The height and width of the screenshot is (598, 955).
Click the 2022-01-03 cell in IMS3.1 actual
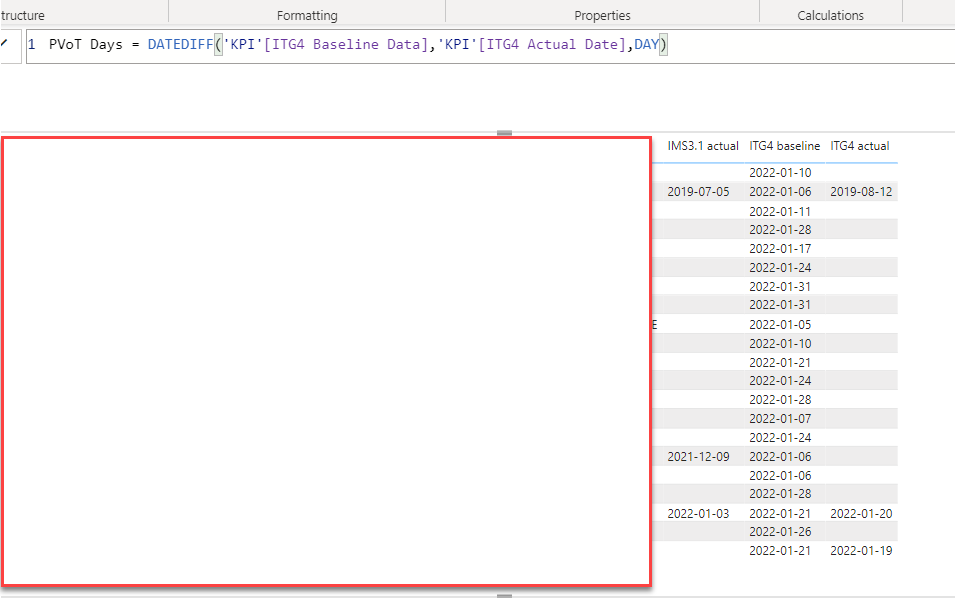point(698,513)
